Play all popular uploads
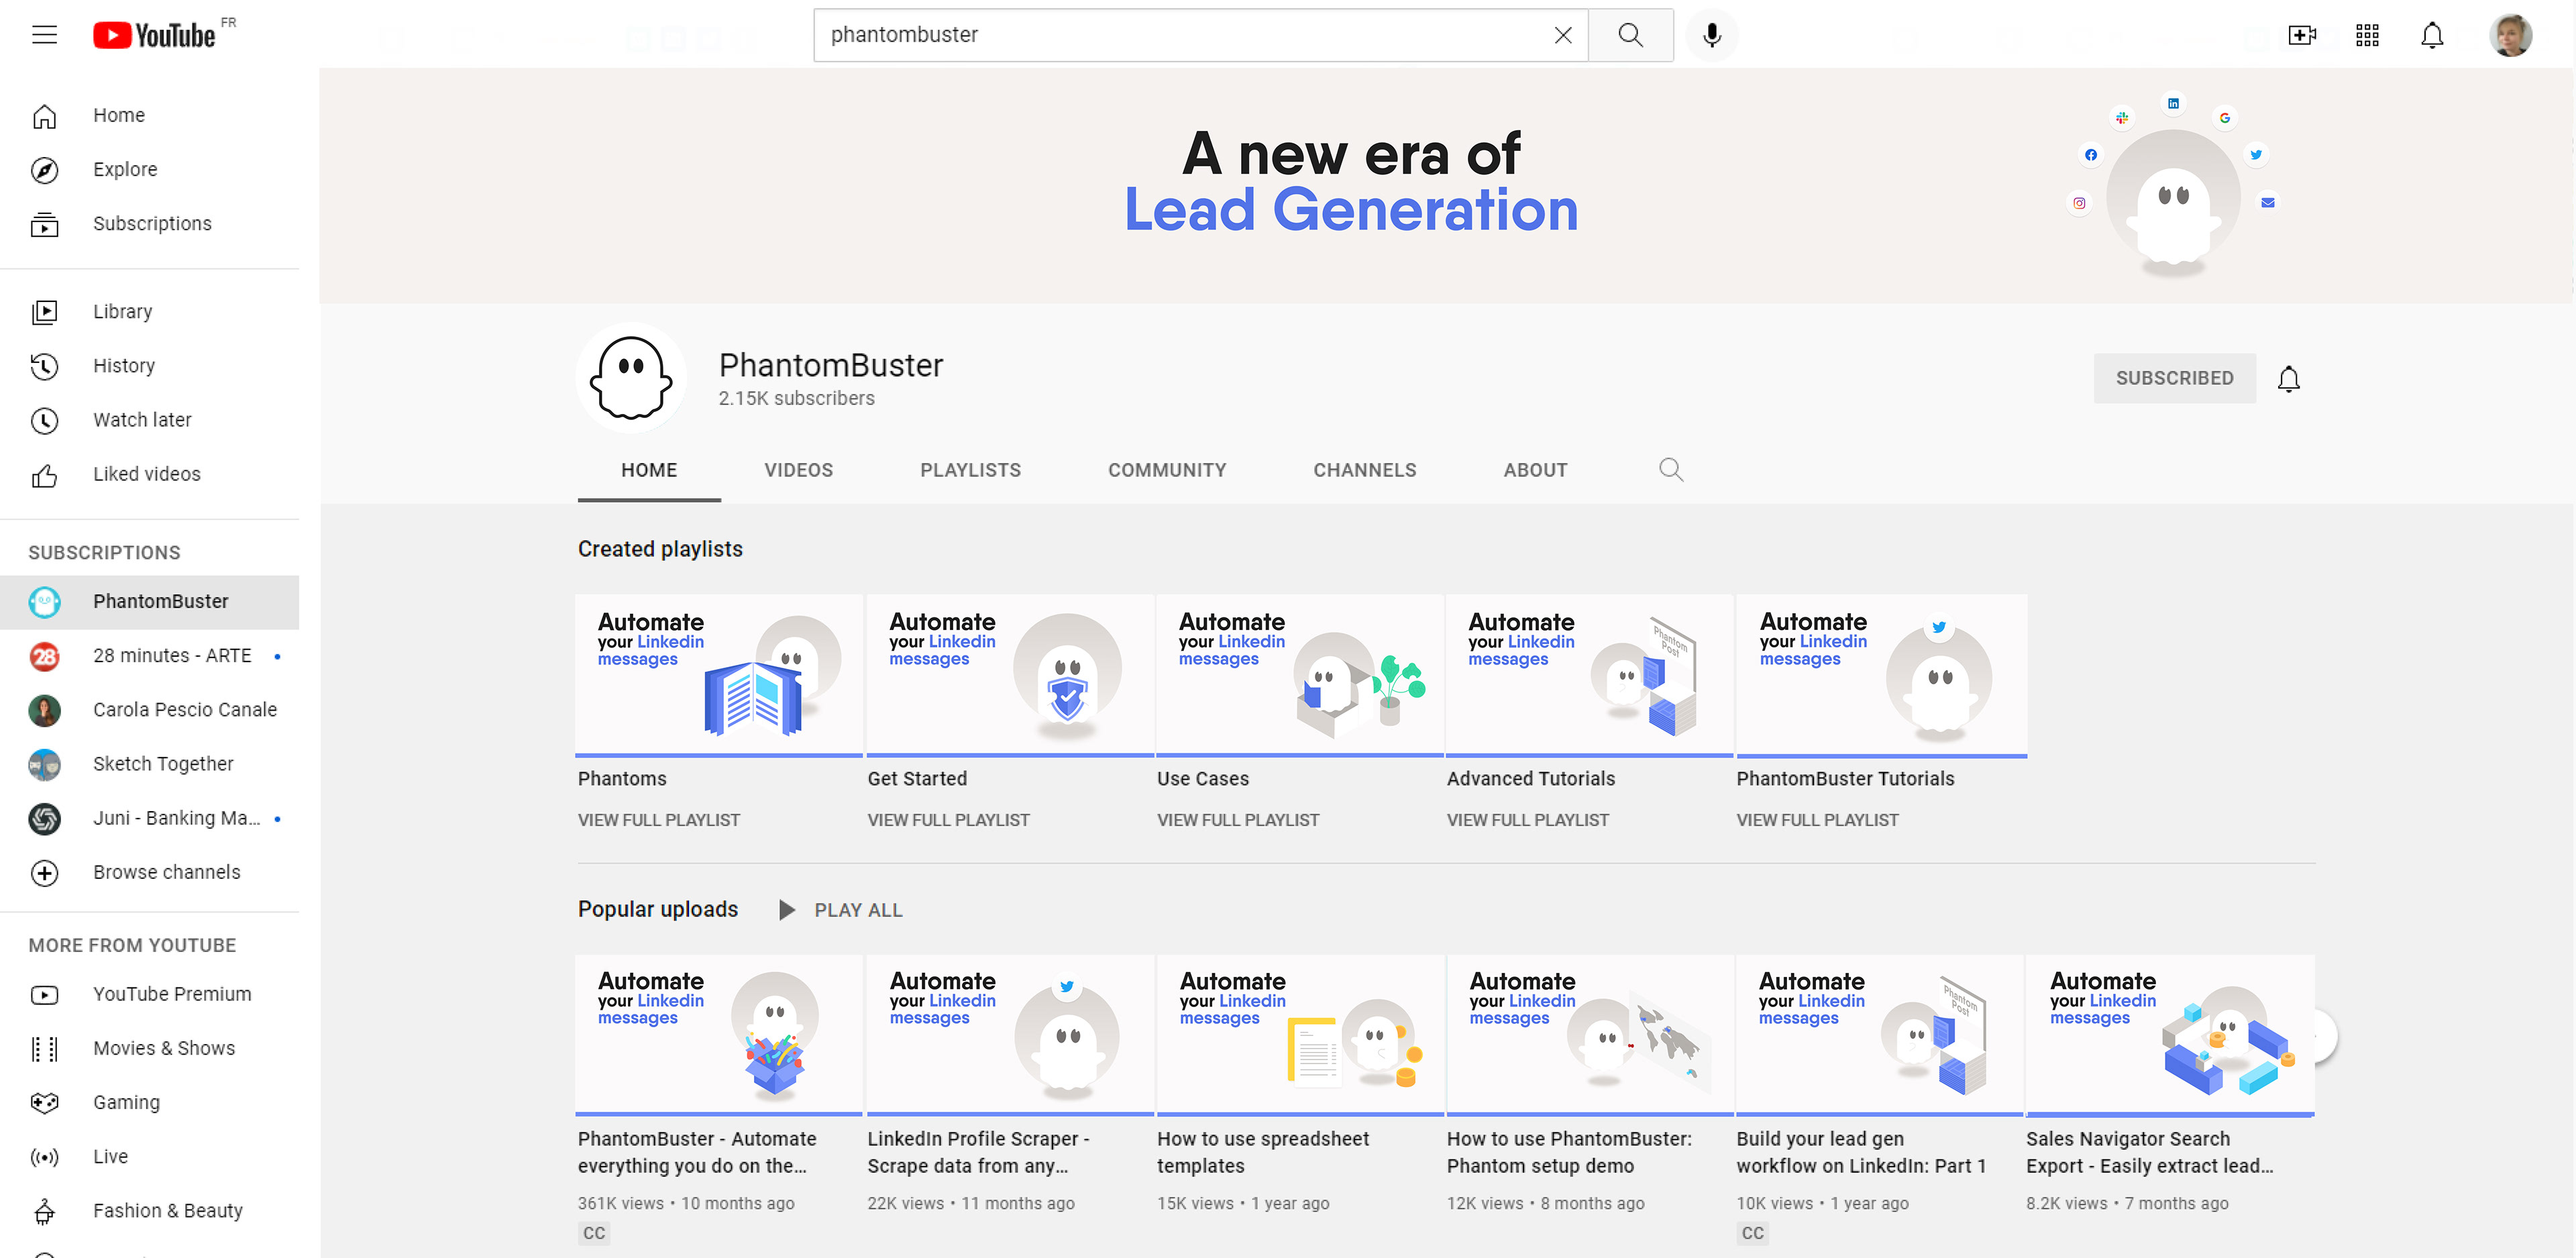This screenshot has width=2576, height=1258. [841, 910]
